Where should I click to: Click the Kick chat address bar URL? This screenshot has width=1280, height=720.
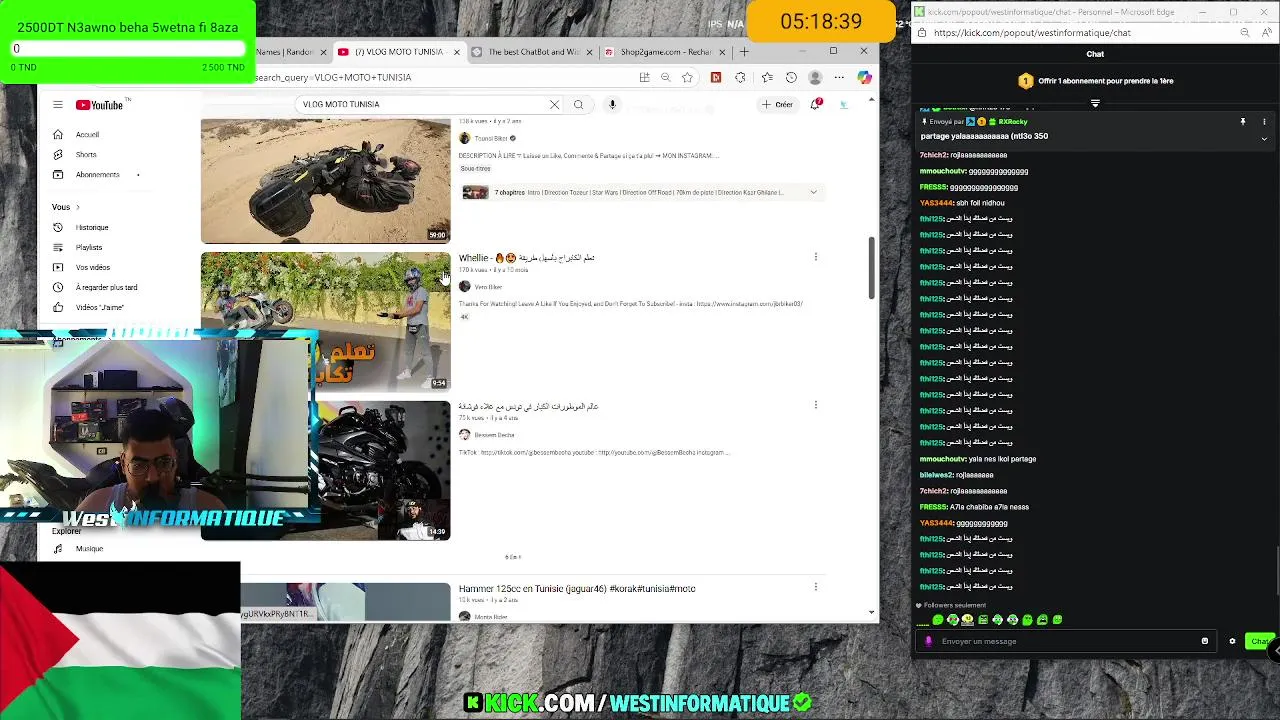[x=1032, y=32]
